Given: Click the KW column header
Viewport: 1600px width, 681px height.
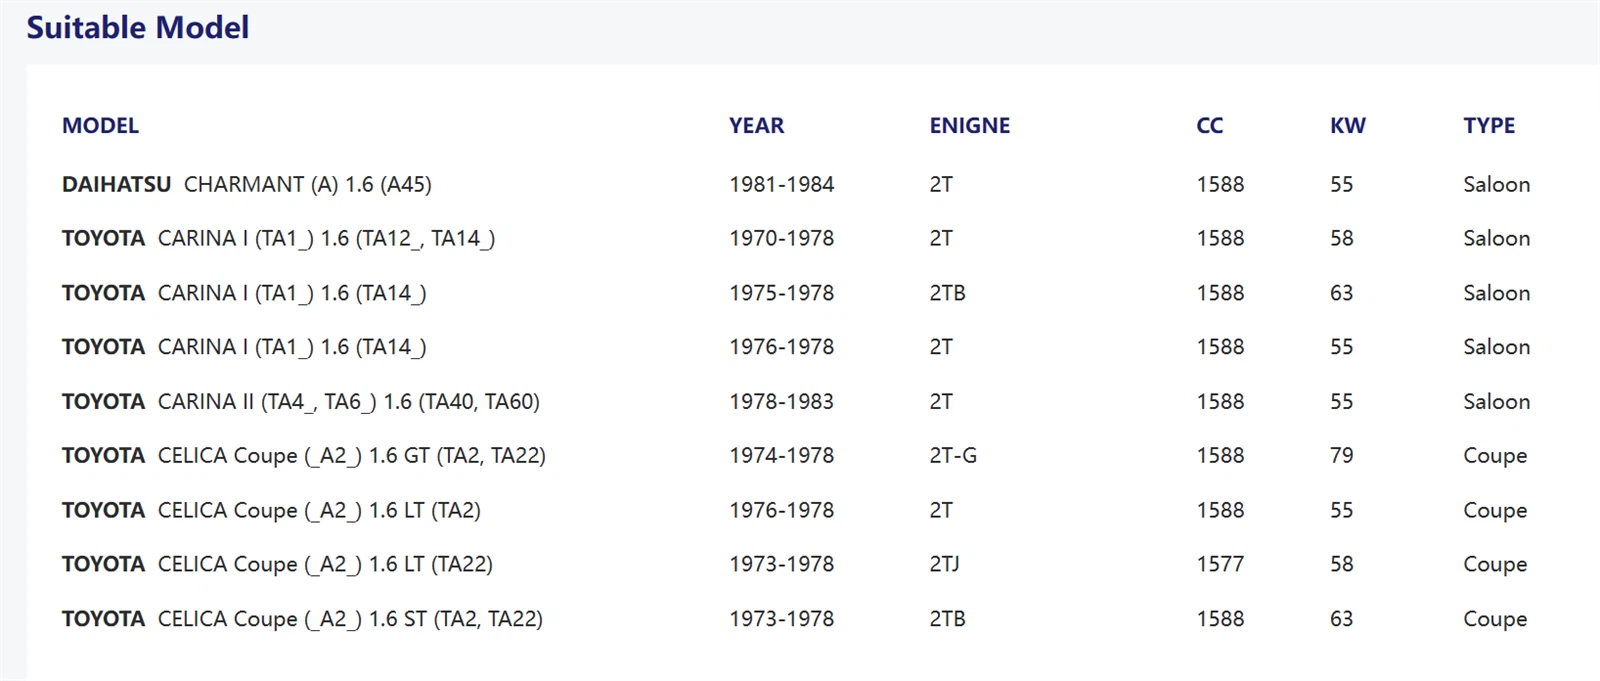Looking at the screenshot, I should tap(1347, 126).
